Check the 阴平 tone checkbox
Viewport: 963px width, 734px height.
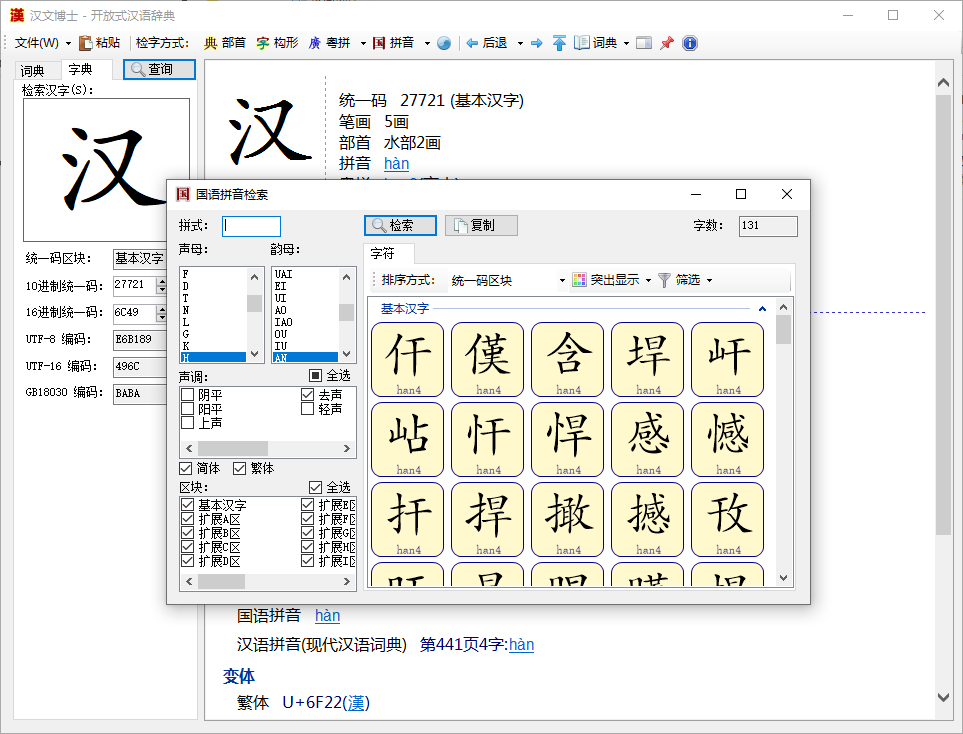click(187, 395)
